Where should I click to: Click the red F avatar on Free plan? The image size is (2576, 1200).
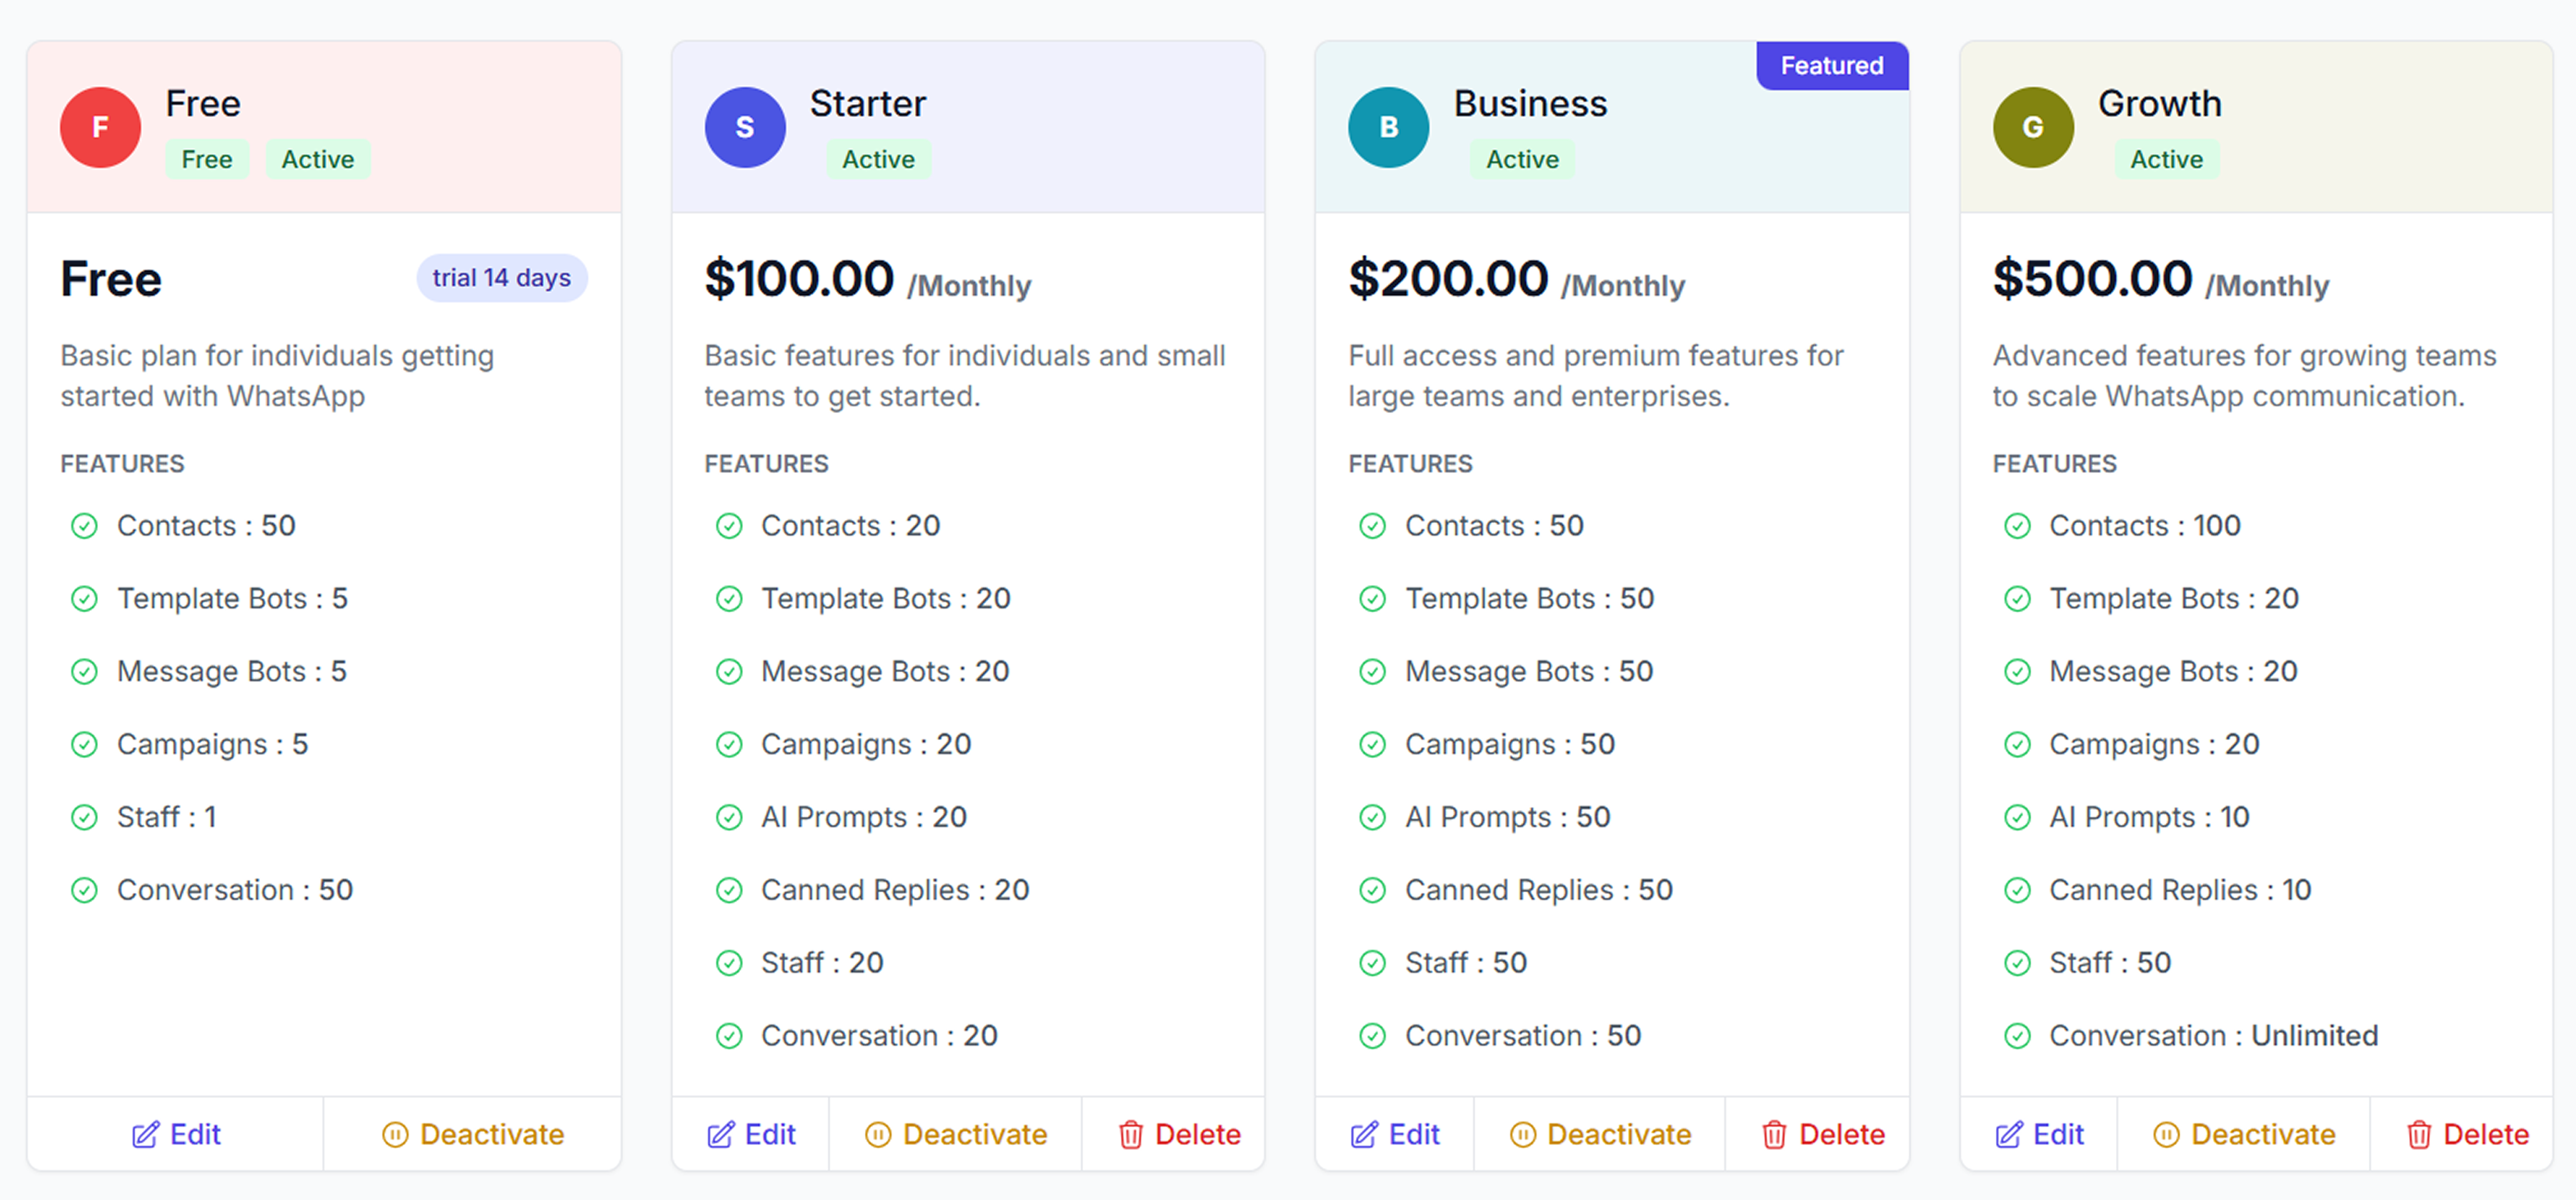click(100, 127)
